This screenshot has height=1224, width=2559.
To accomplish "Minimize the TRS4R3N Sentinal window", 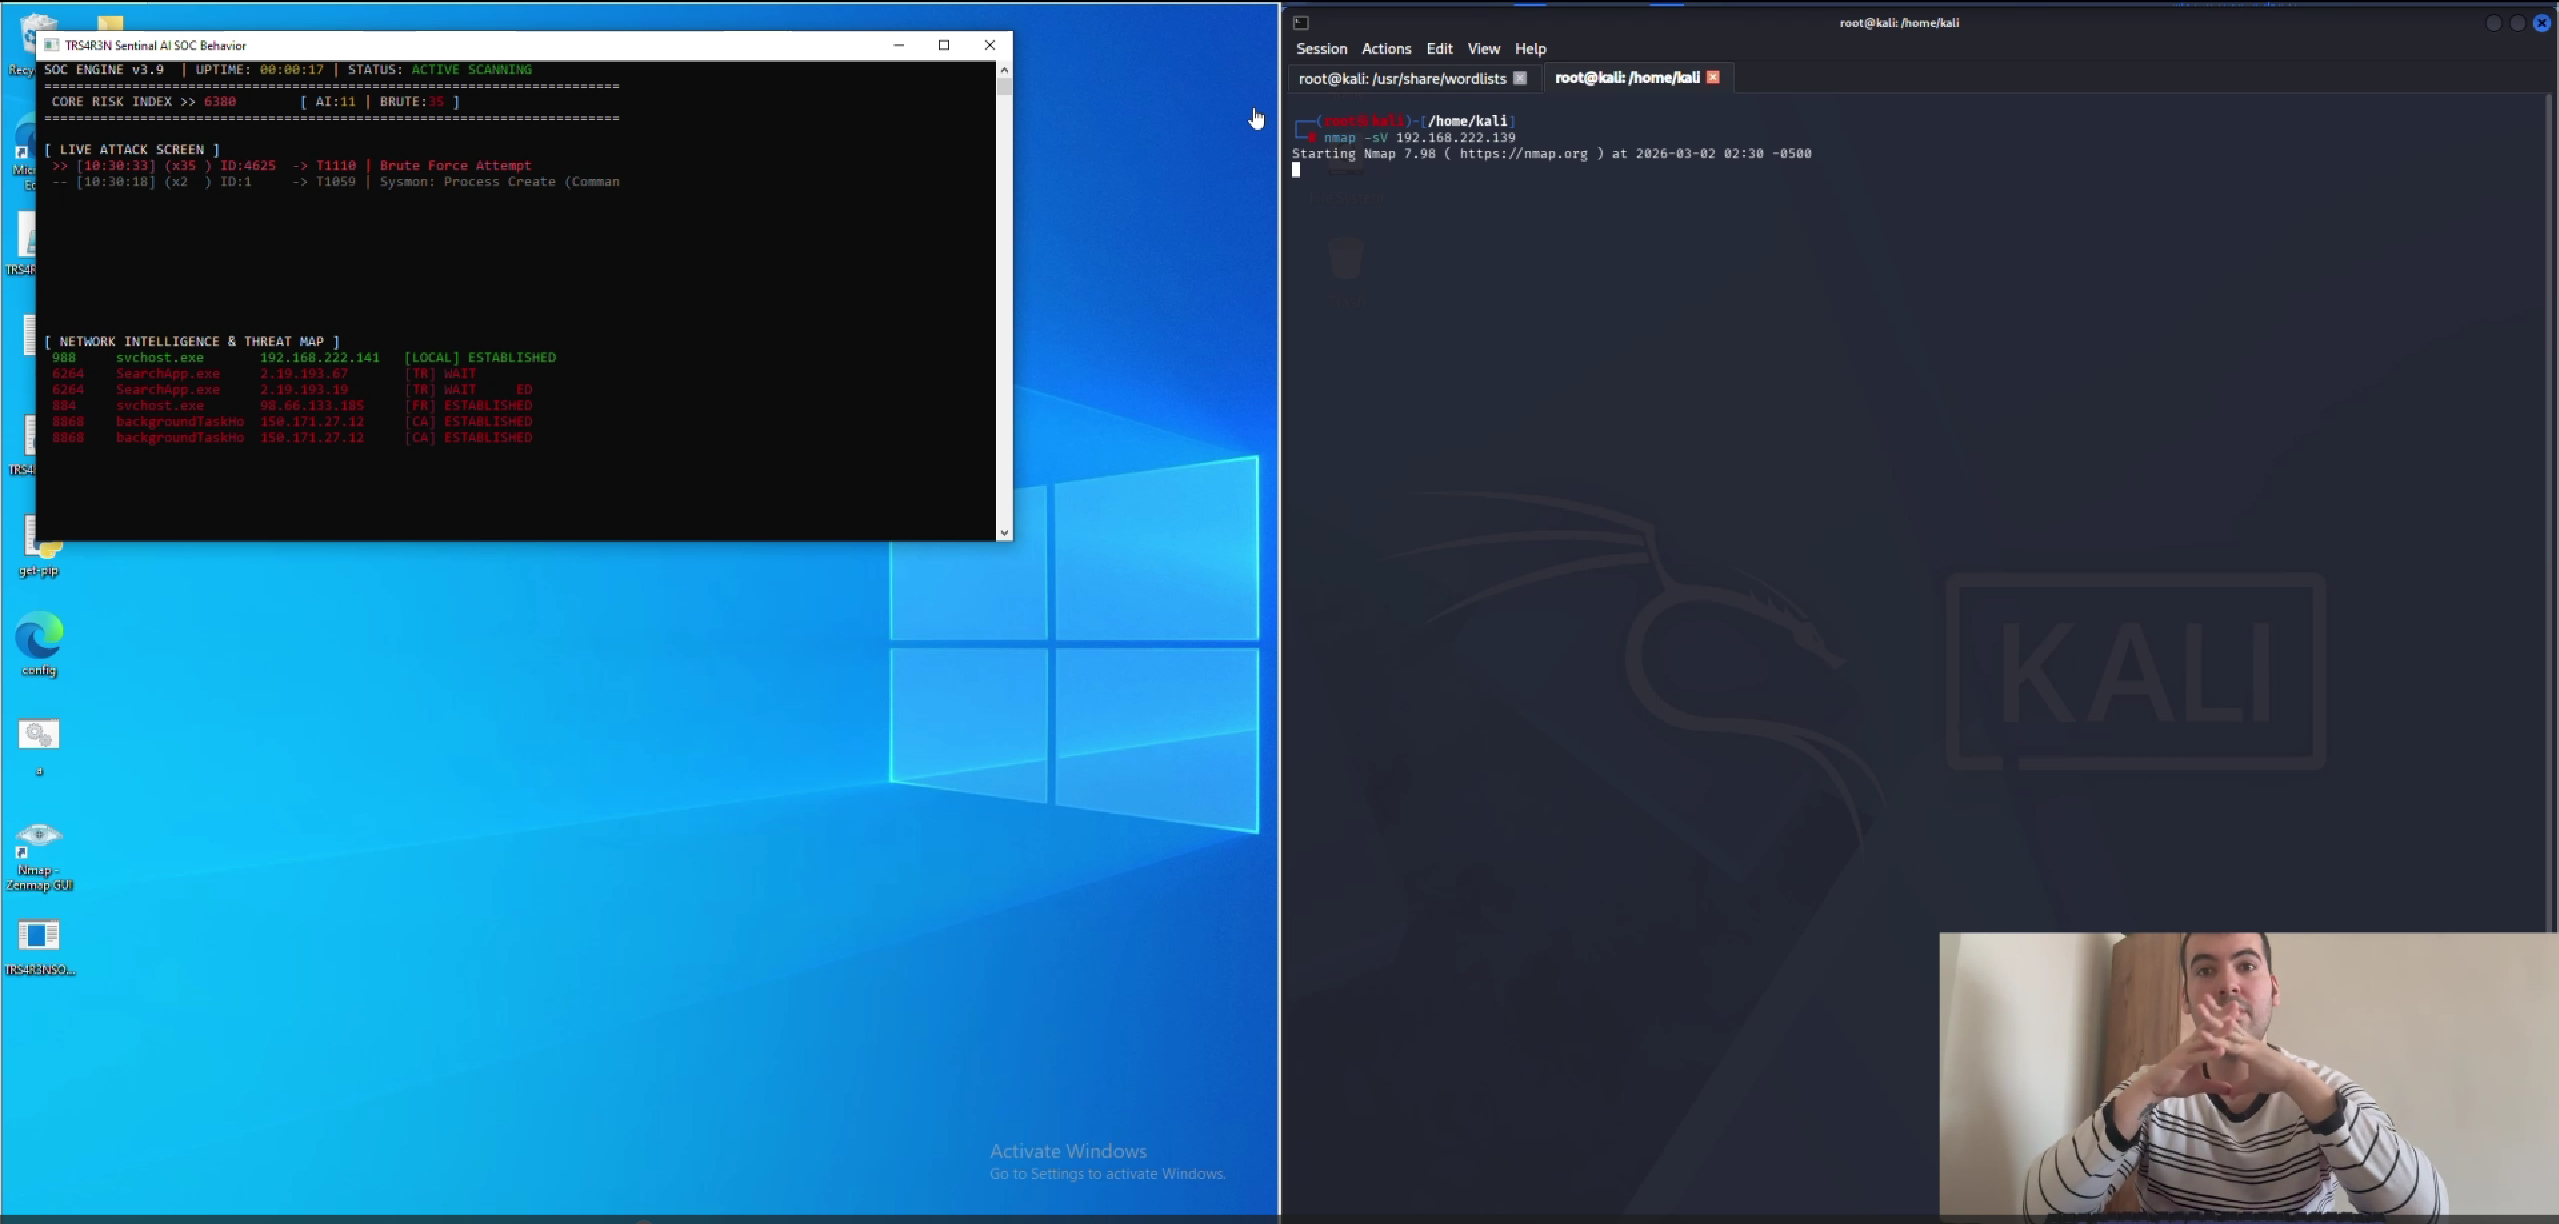I will [898, 45].
